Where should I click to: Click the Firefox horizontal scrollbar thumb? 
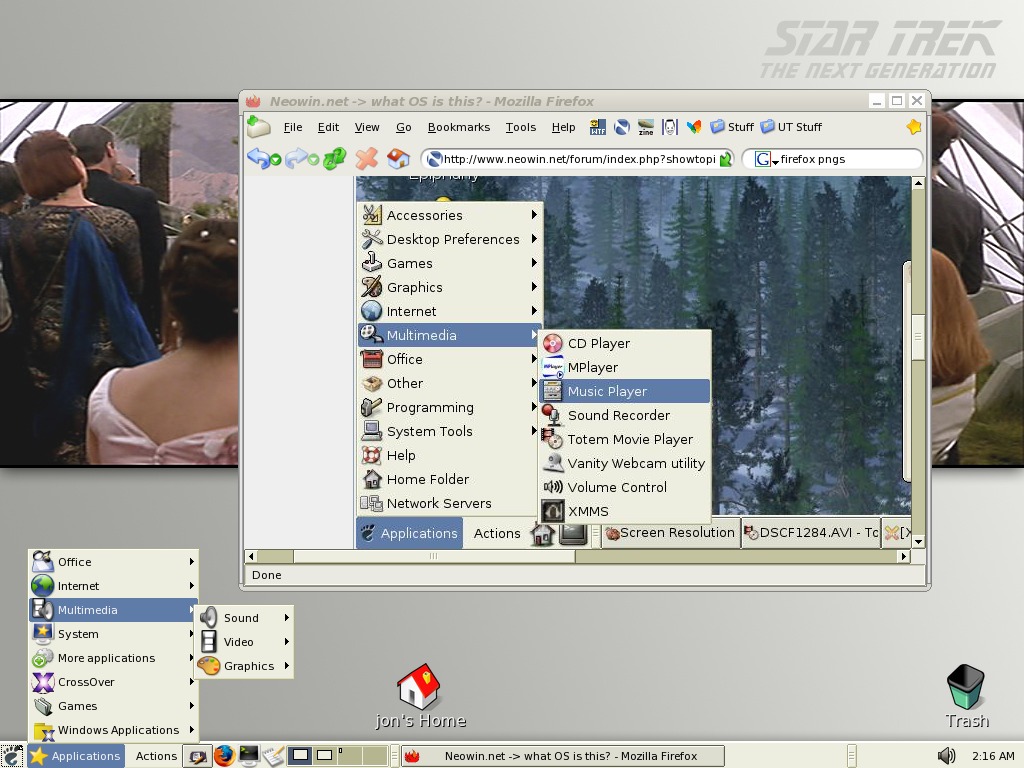434,556
